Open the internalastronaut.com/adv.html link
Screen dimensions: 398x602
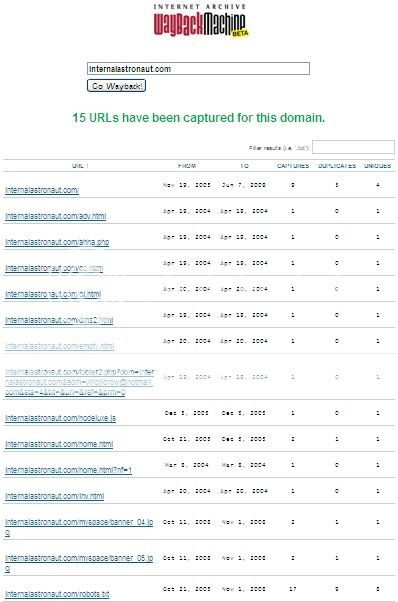click(x=55, y=216)
